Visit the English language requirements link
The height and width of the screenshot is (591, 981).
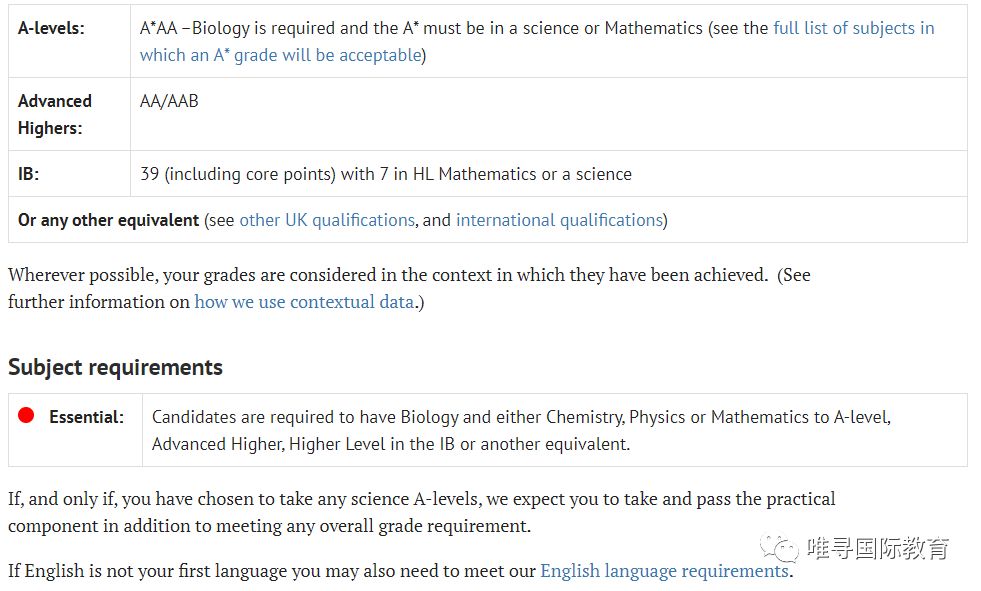664,571
